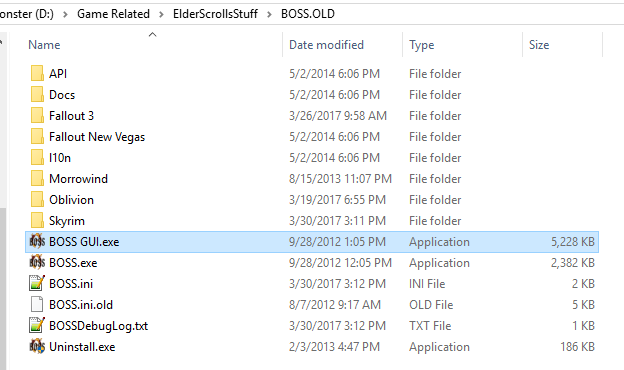Select the Uninstall.exe installer icon

[37, 347]
